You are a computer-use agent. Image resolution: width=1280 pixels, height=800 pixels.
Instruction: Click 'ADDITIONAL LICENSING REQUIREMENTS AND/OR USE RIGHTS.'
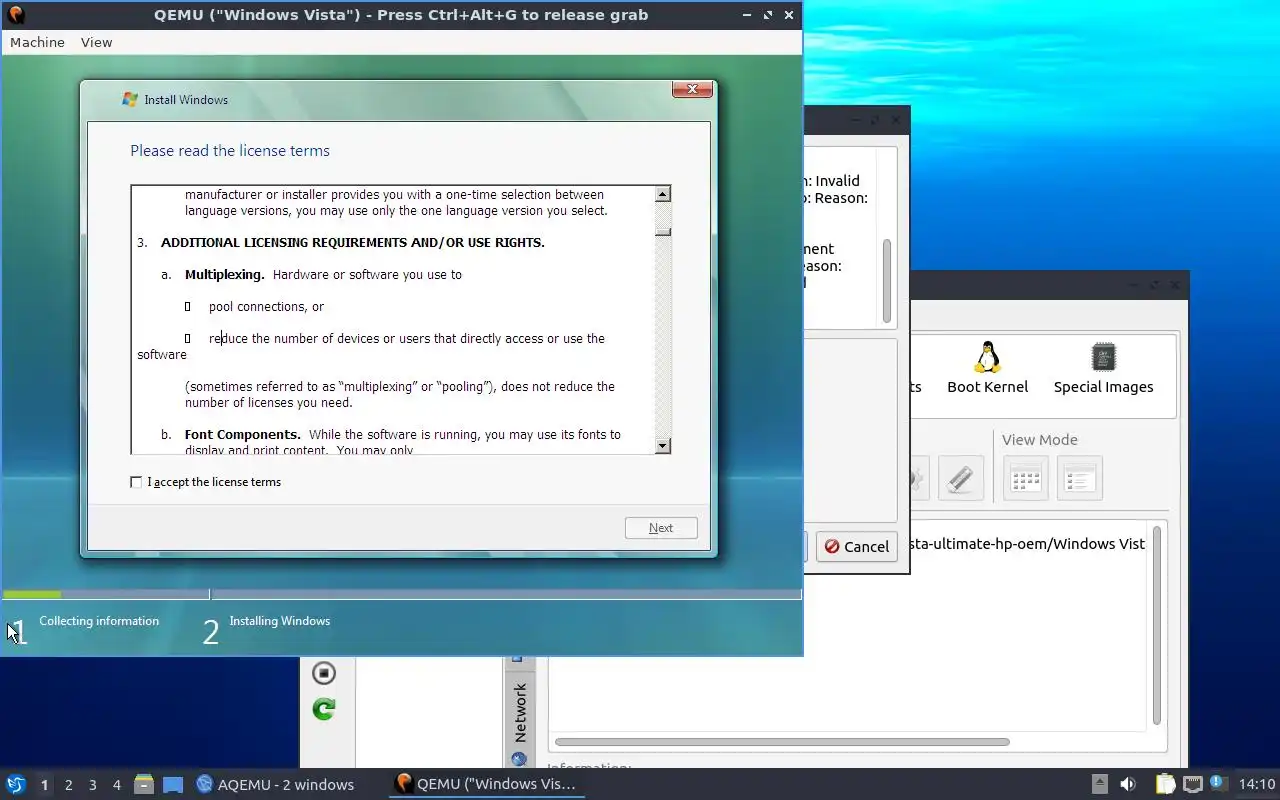[353, 243]
